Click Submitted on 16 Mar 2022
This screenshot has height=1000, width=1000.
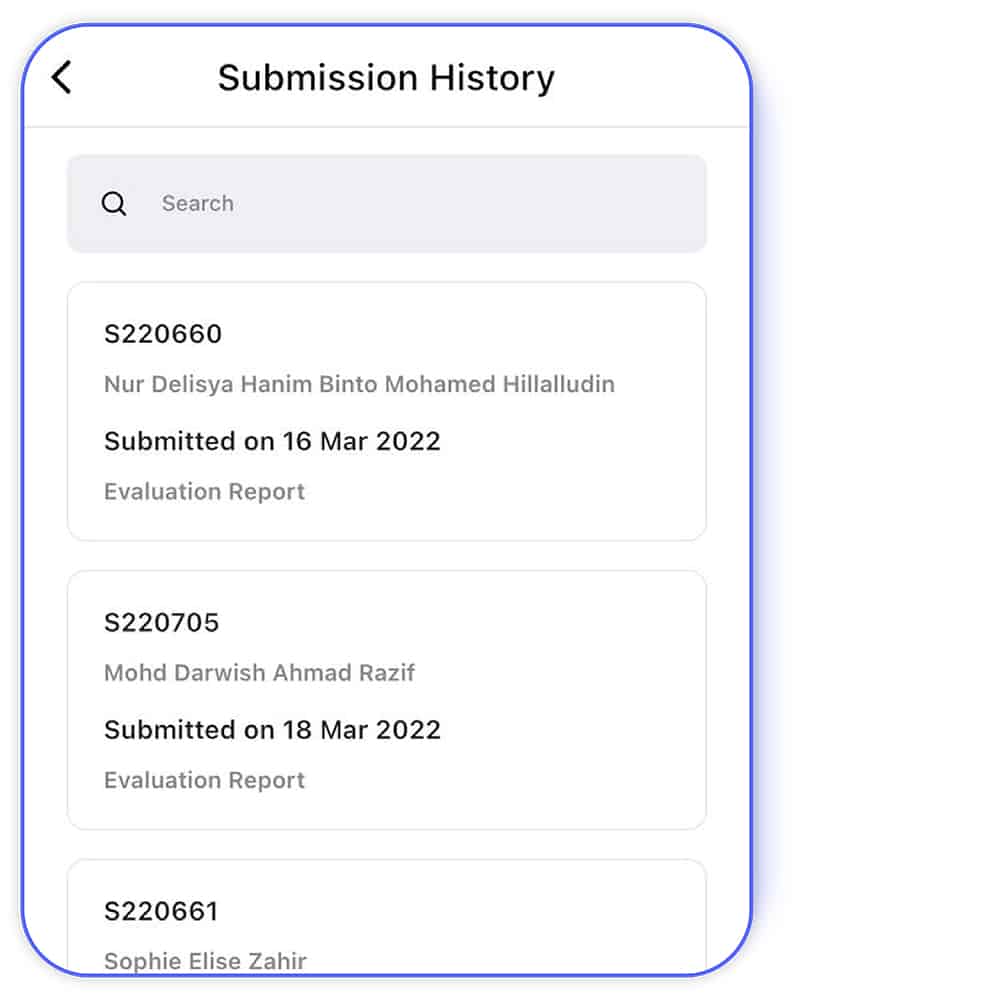pyautogui.click(x=272, y=441)
